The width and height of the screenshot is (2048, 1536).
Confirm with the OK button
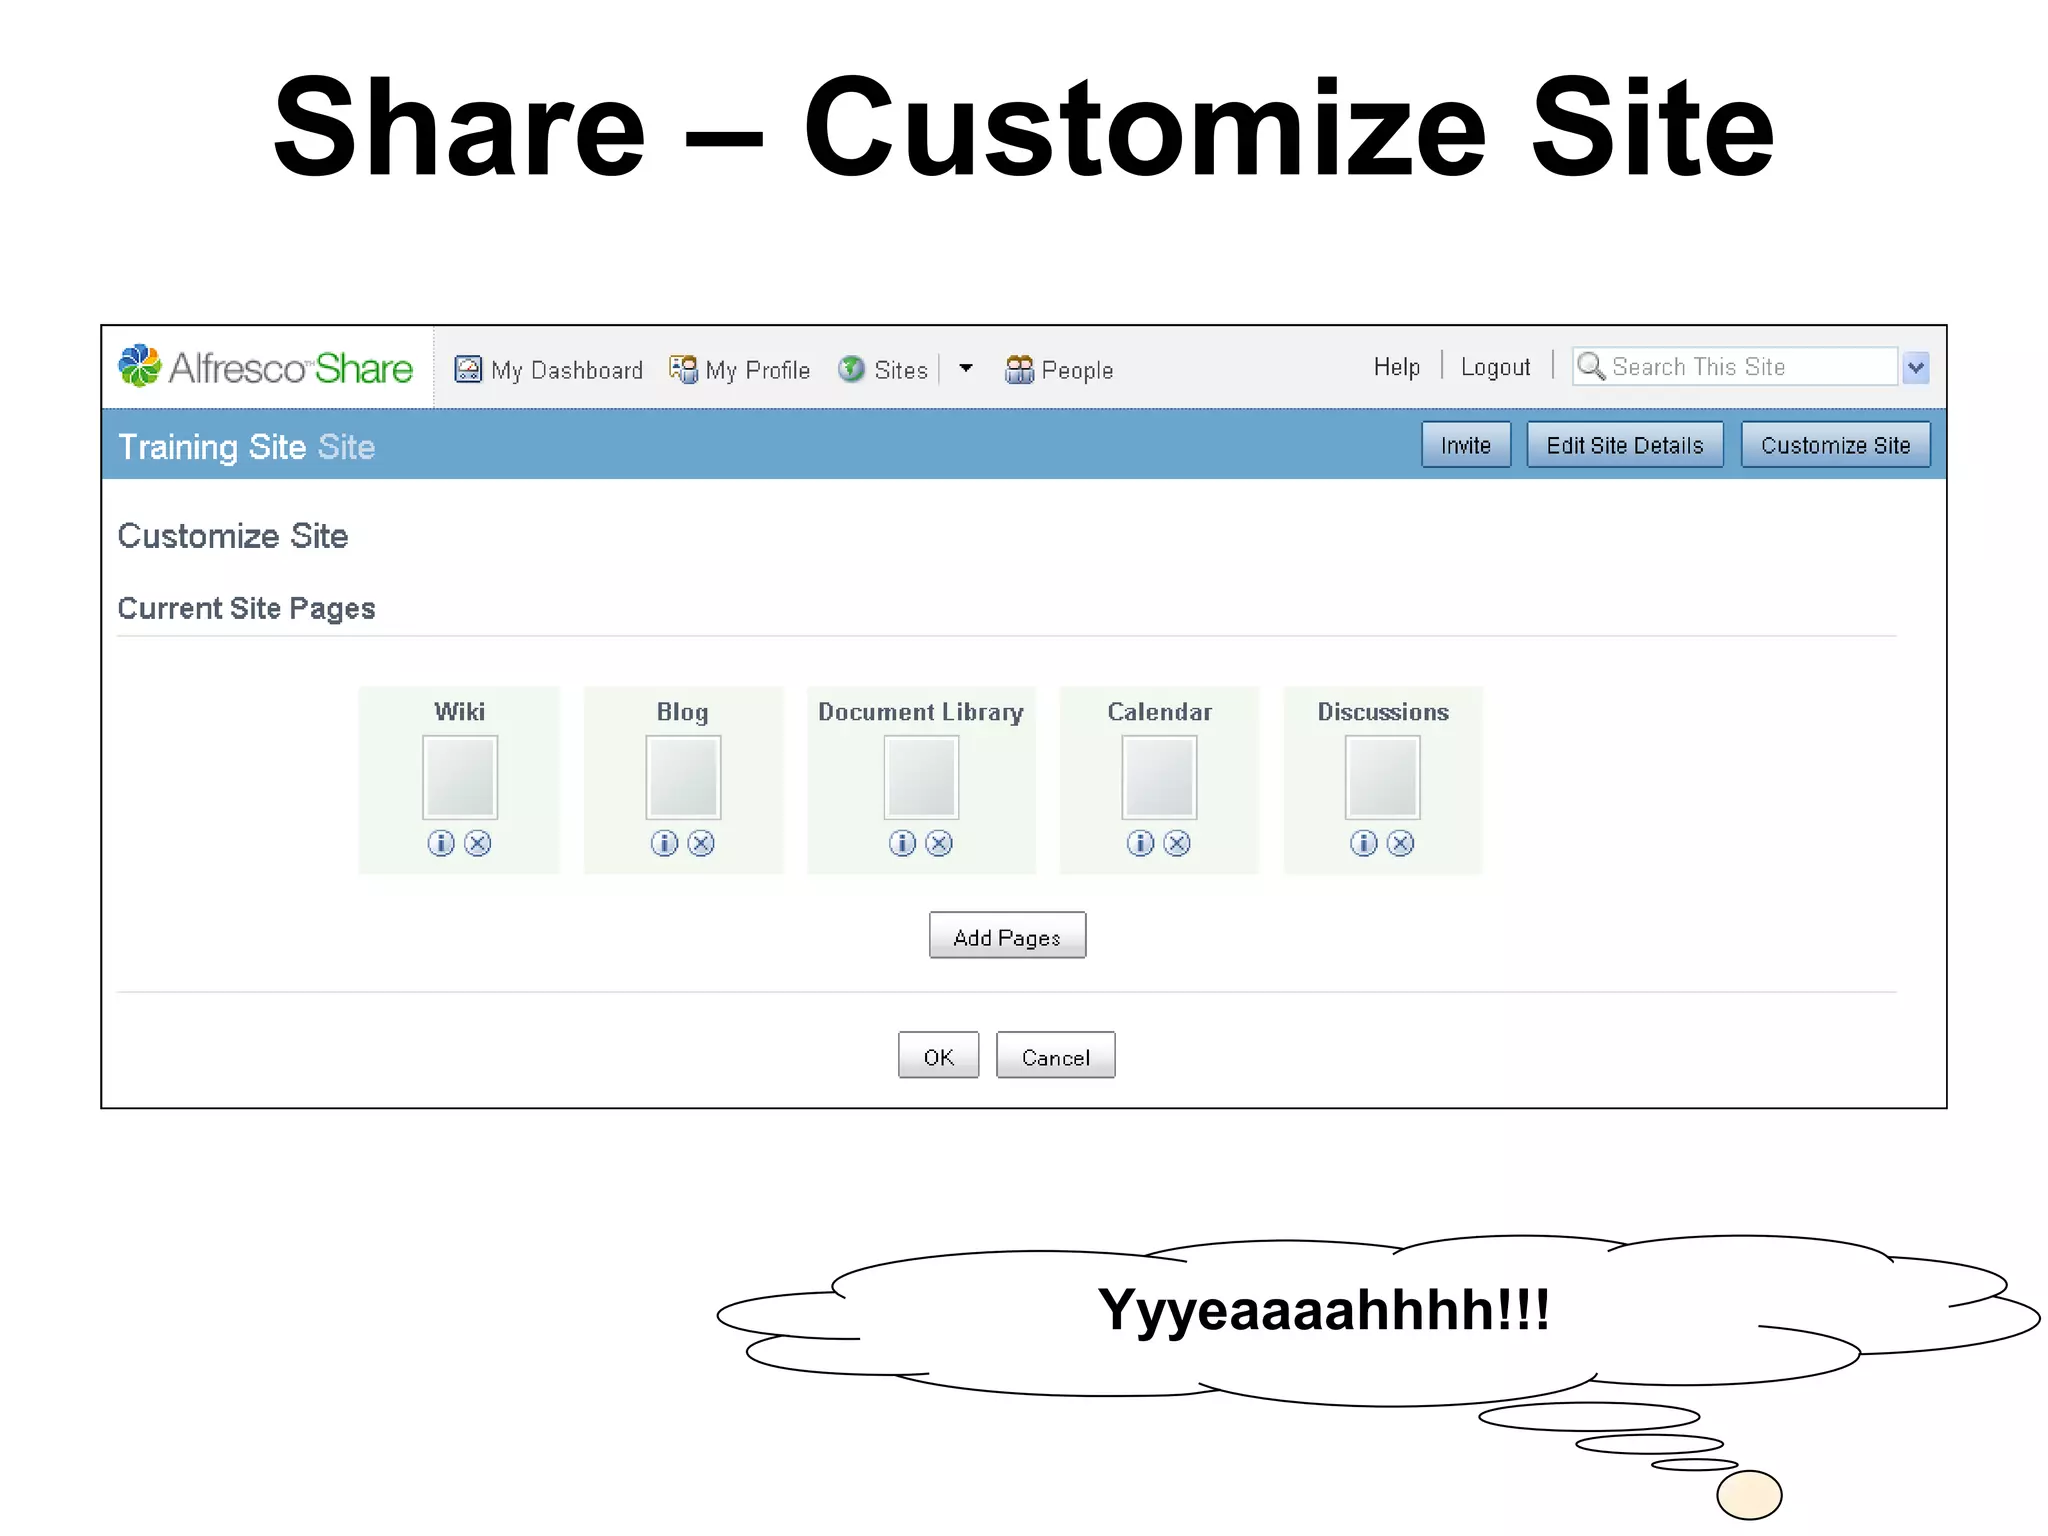[x=938, y=1056]
